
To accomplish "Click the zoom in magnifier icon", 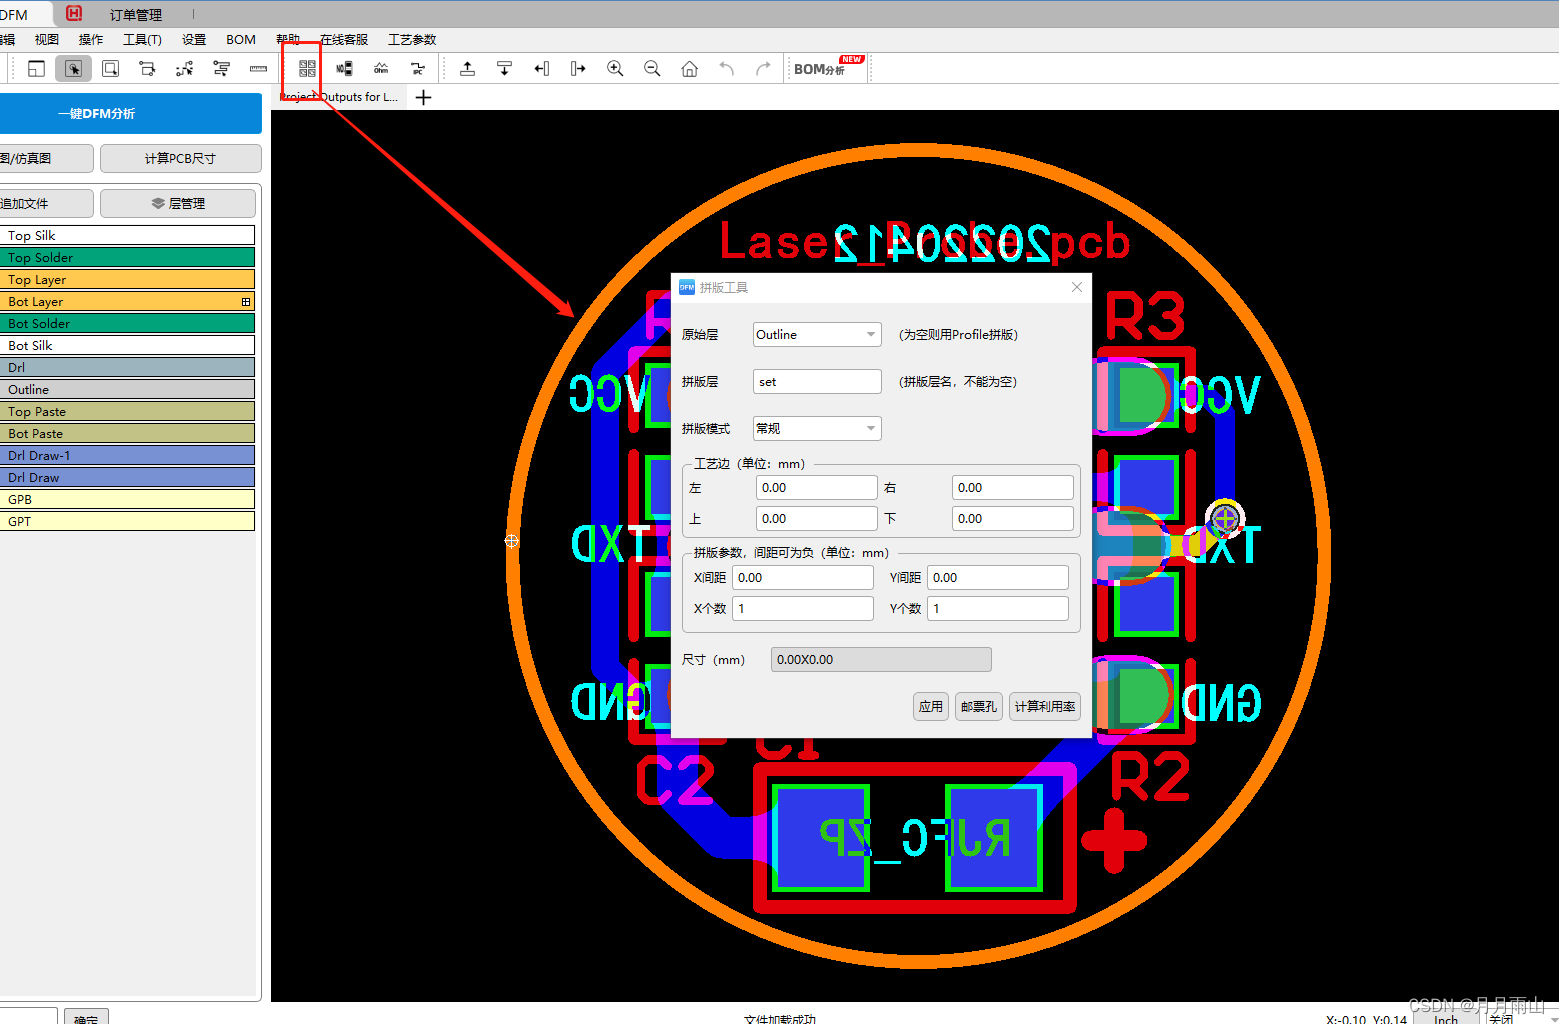I will coord(615,68).
